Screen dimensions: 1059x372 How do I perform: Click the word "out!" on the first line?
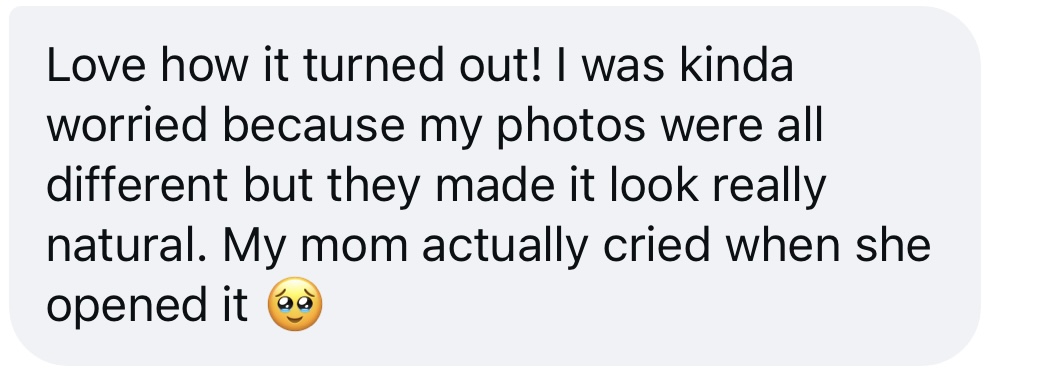click(x=496, y=66)
